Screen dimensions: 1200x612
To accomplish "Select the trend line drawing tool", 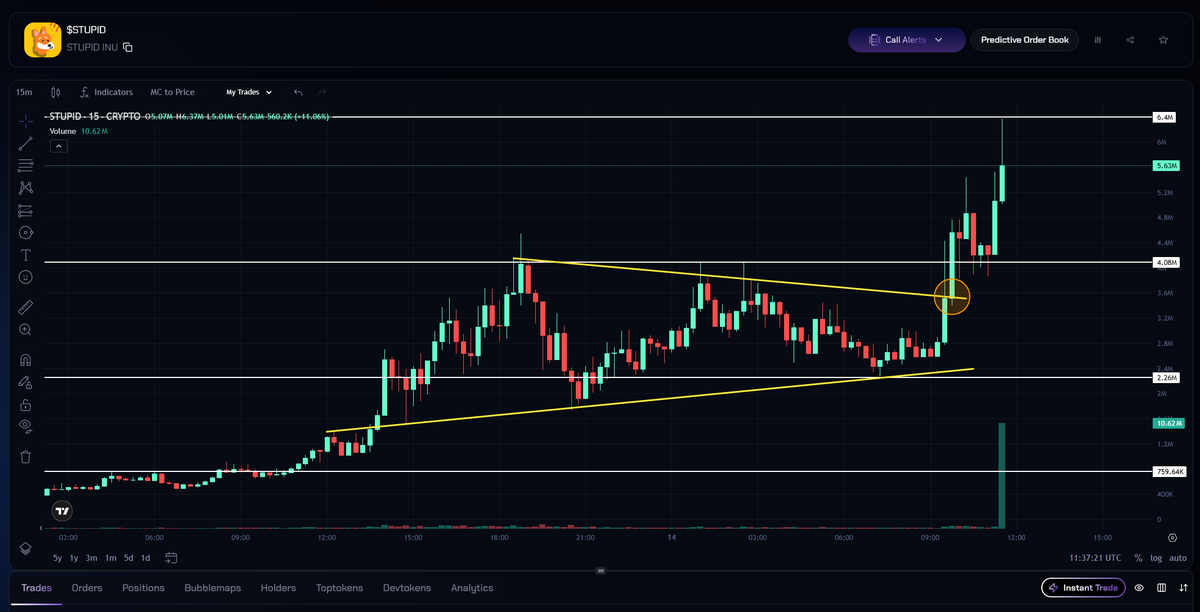I will (x=26, y=143).
